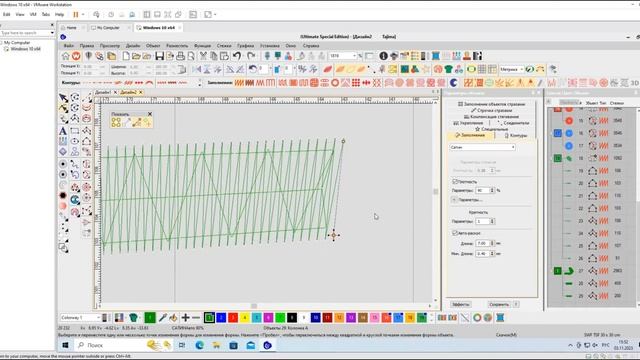Select the Text tool labeled A
The height and width of the screenshot is (360, 640).
pos(63,131)
